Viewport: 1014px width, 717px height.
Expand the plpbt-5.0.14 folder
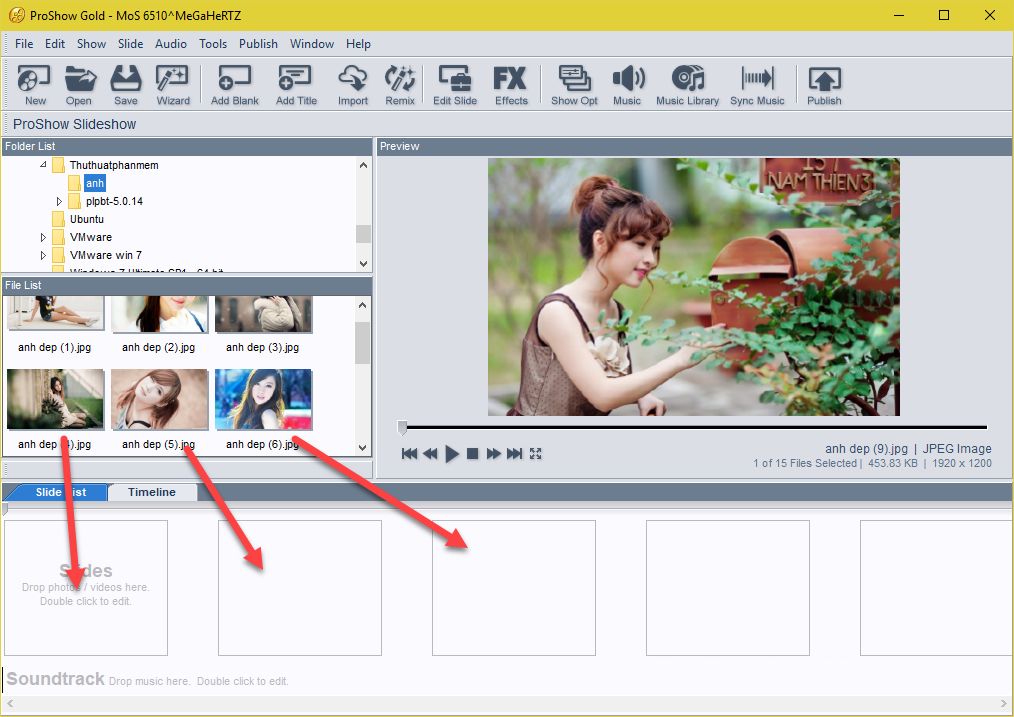(60, 202)
